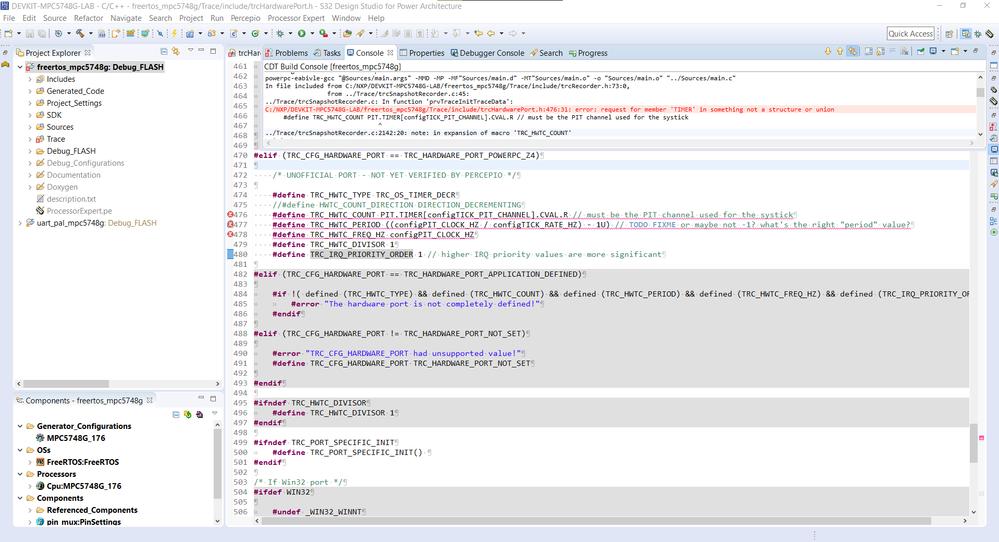Select description.txt in Project Explorer
The width and height of the screenshot is (999, 542).
(71, 199)
